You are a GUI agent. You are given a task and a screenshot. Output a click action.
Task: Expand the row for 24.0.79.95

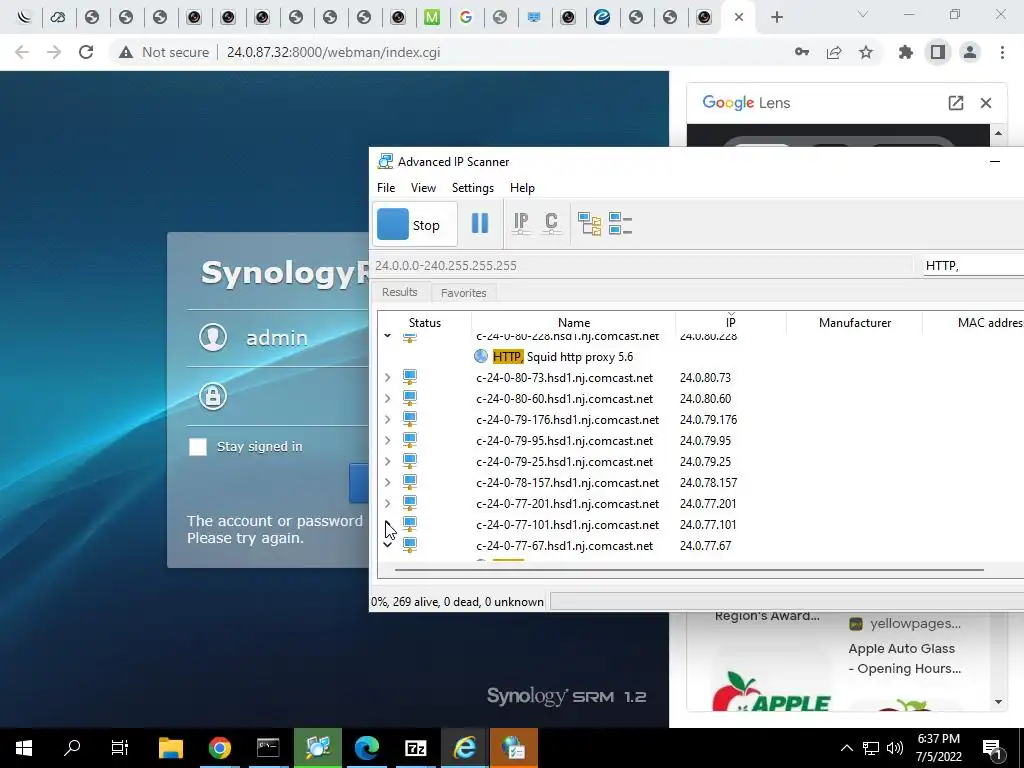tap(387, 440)
